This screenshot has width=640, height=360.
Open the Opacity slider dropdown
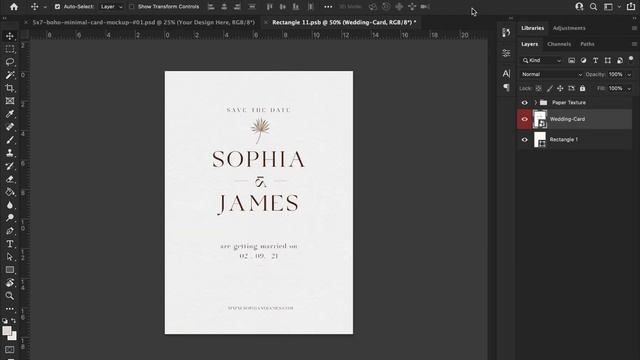click(629, 74)
